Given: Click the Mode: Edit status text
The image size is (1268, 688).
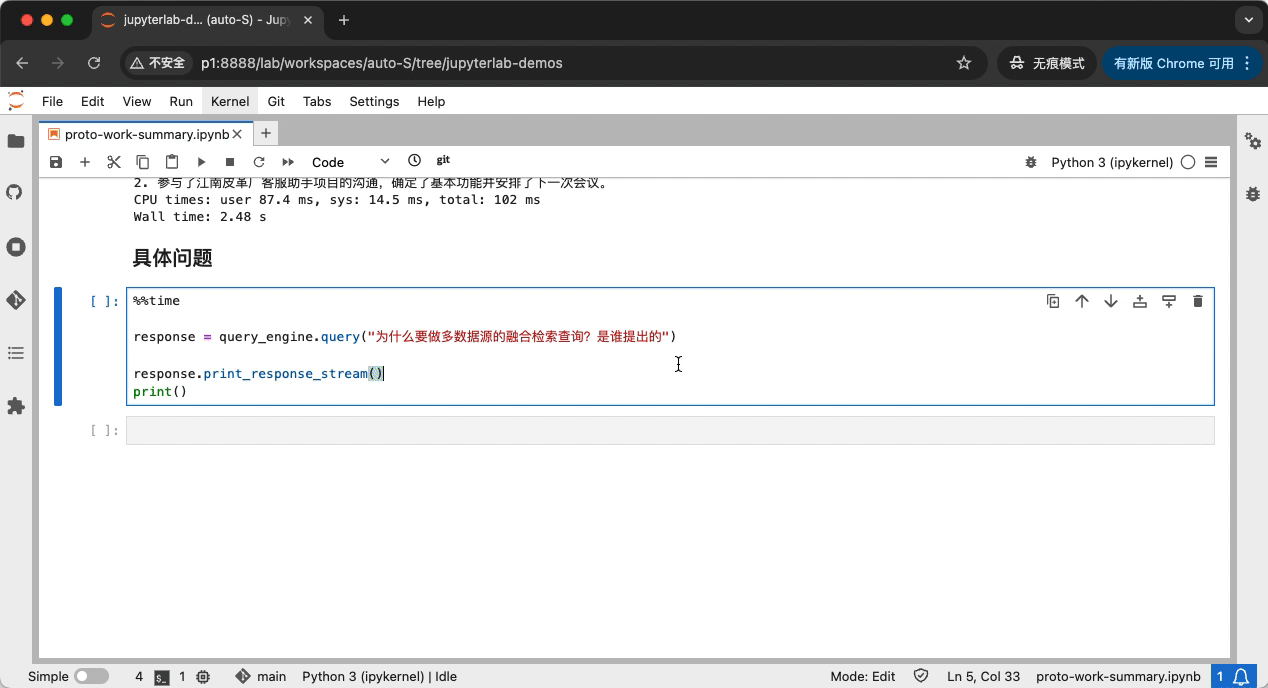Looking at the screenshot, I should (x=863, y=676).
